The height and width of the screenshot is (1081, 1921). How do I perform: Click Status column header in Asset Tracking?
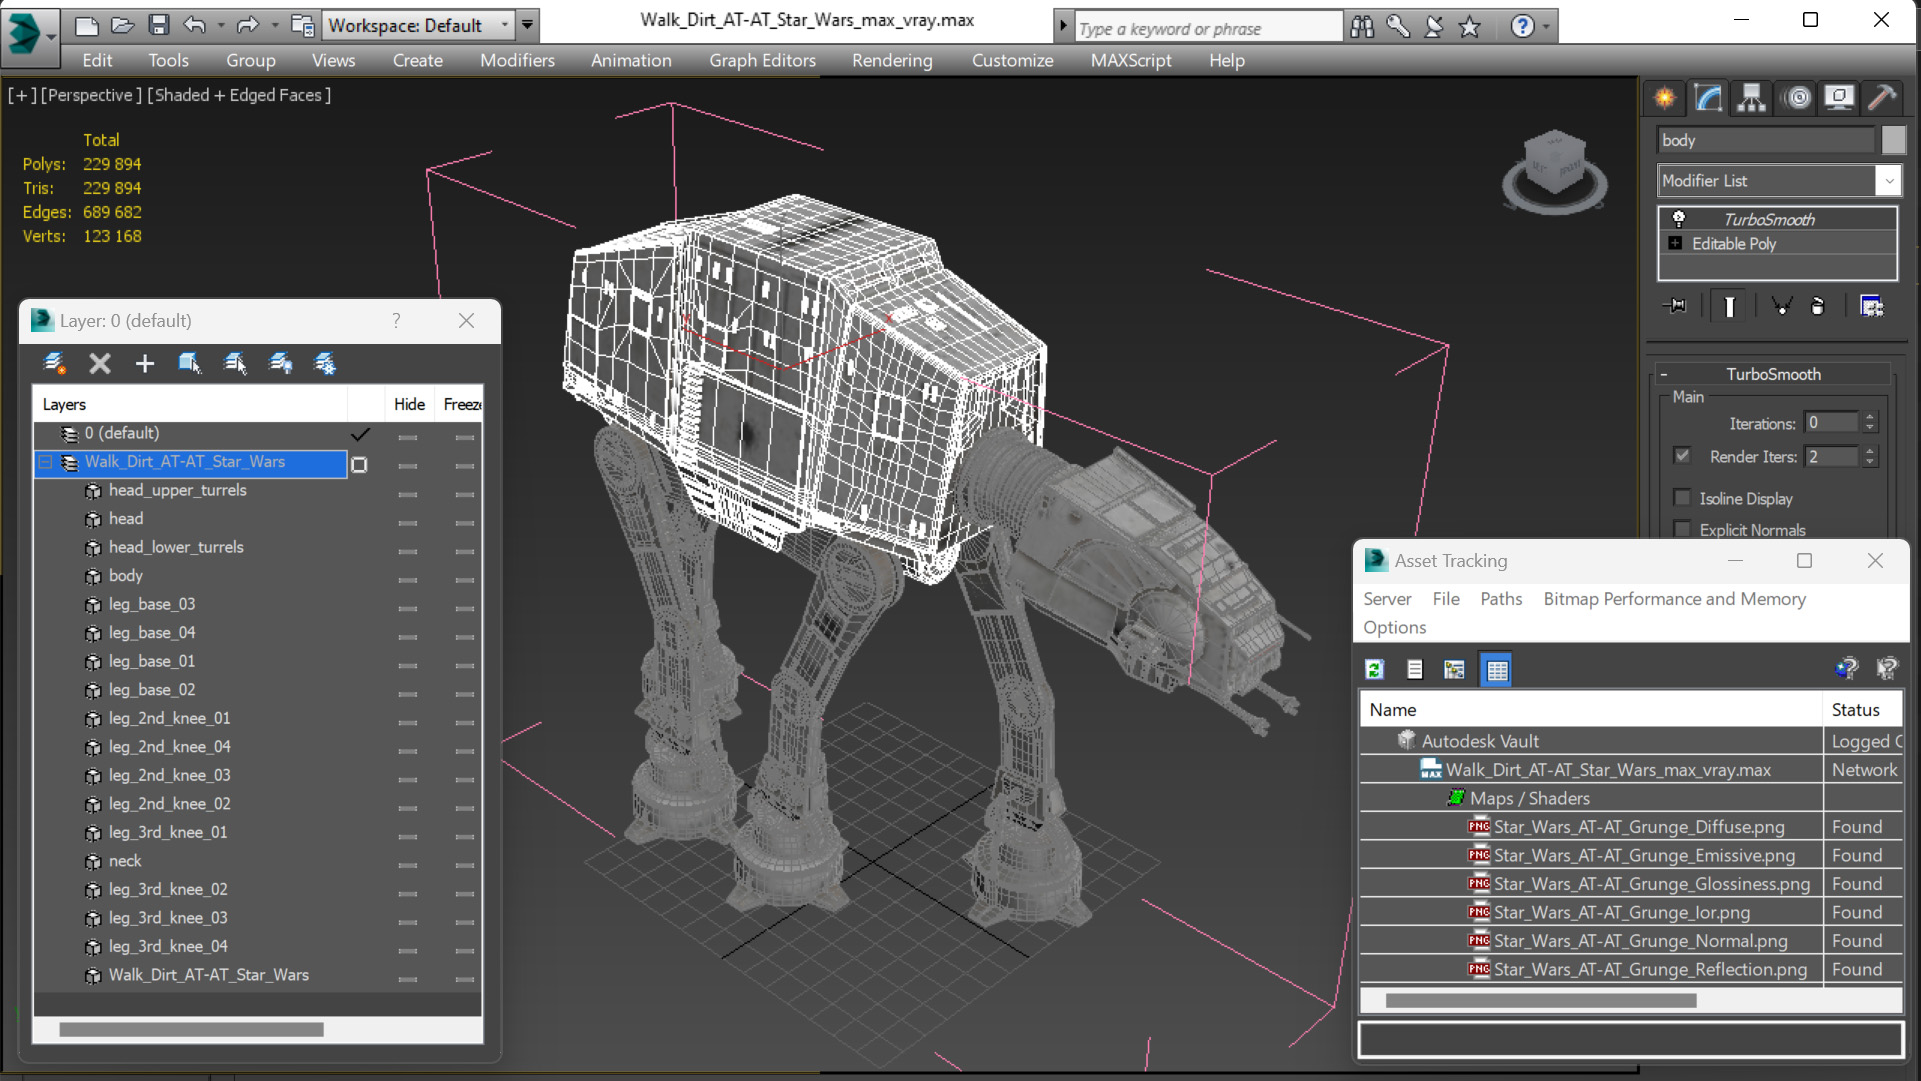[1861, 709]
